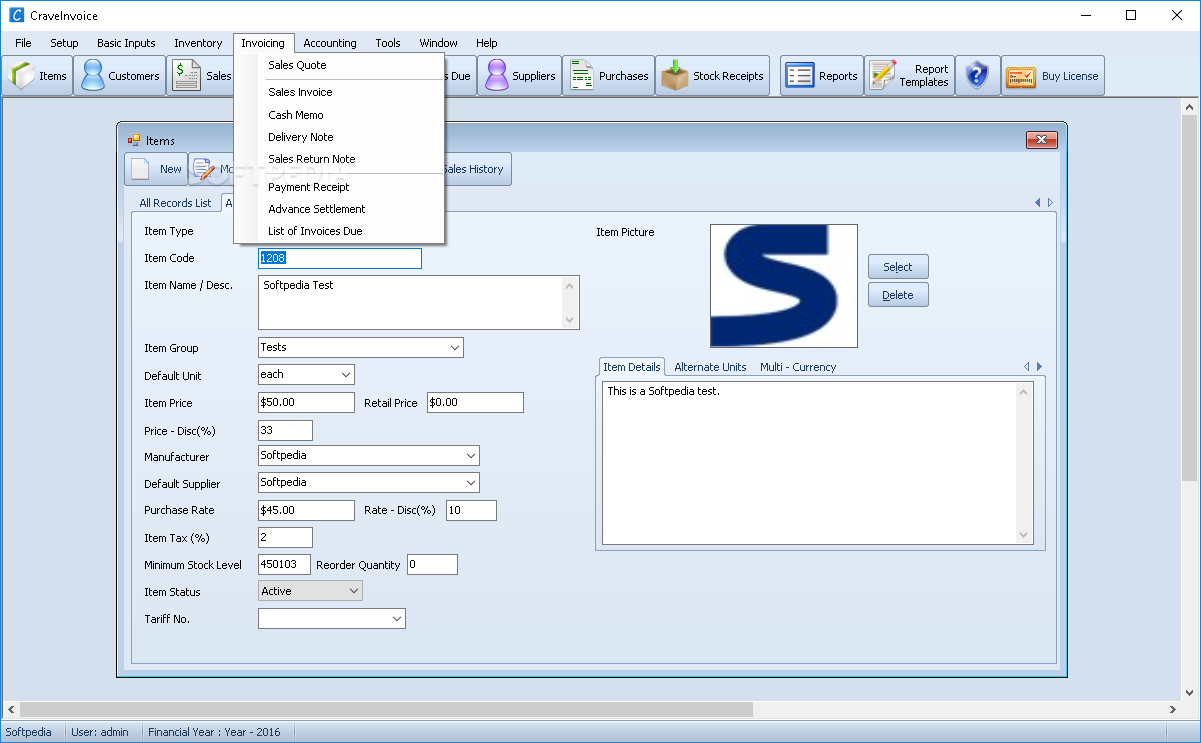Viewport: 1201px width, 743px height.
Task: Open the Suppliers toolbar icon
Action: [497, 76]
